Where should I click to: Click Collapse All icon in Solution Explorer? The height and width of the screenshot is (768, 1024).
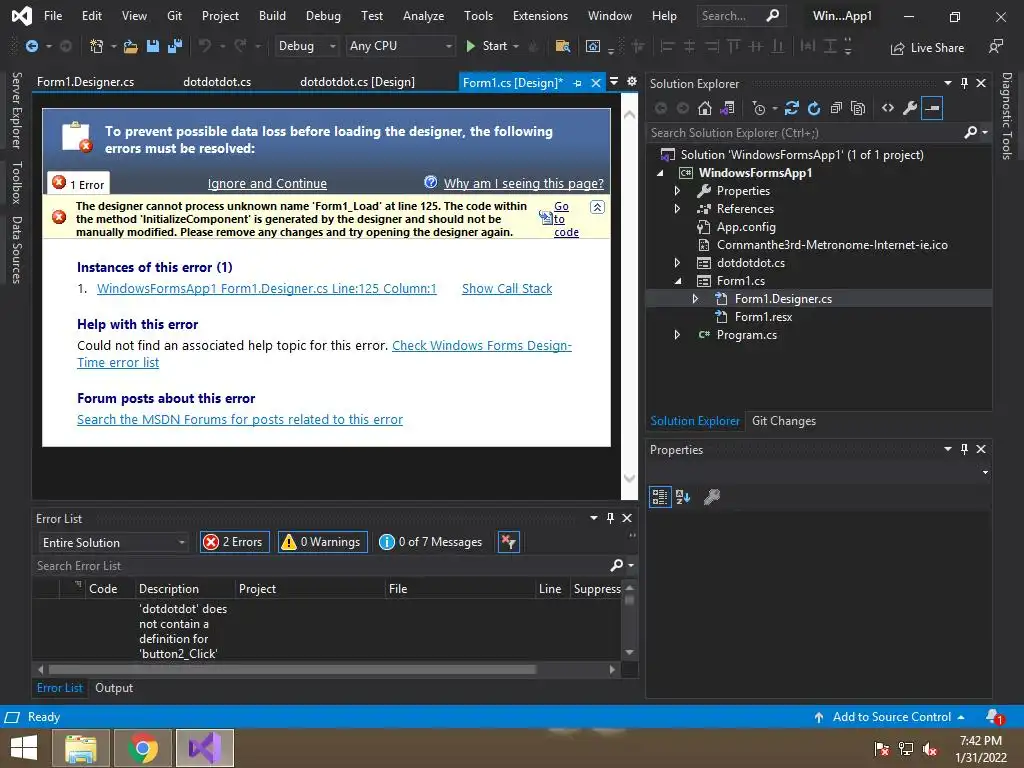coord(836,108)
